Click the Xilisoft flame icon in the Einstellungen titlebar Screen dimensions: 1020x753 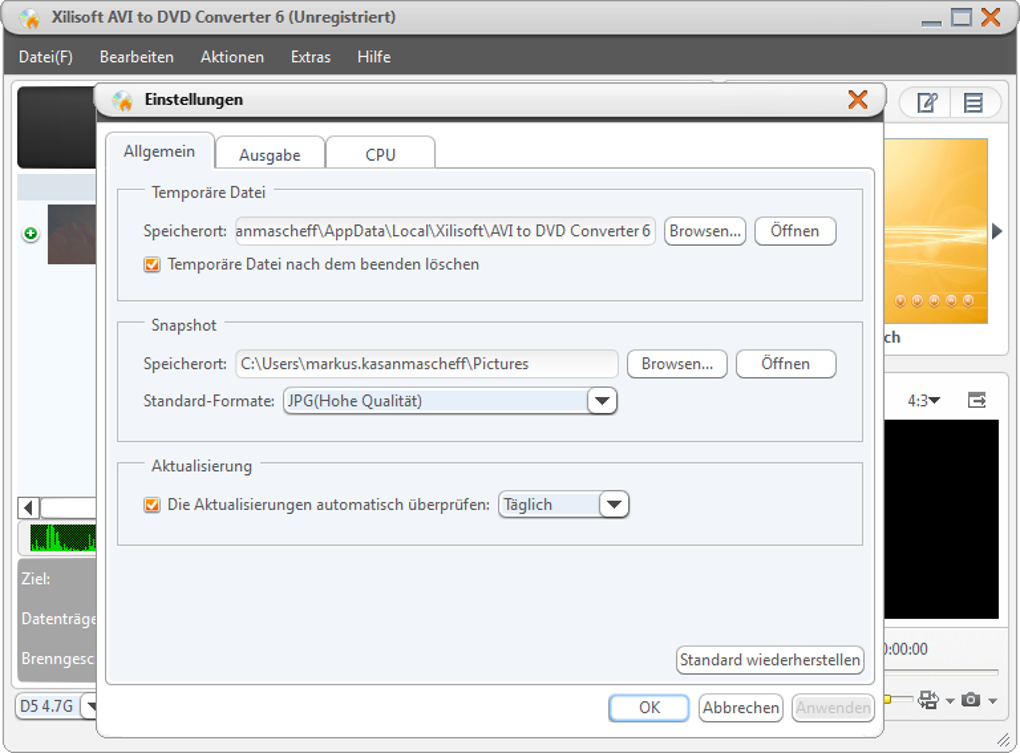pyautogui.click(x=123, y=100)
